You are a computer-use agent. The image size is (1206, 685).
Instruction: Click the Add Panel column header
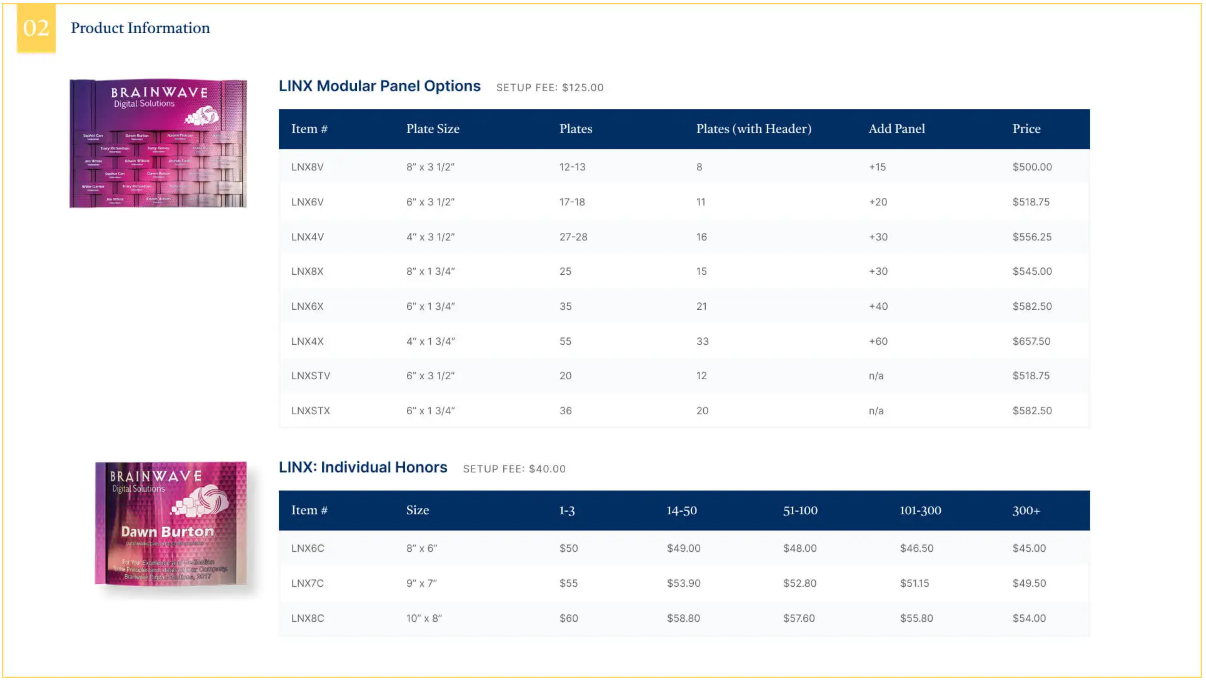coord(896,129)
